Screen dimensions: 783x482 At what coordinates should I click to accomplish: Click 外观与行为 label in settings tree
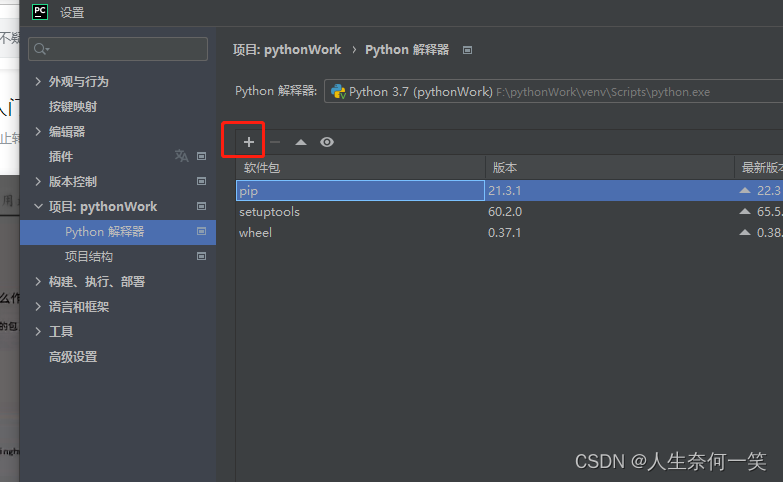click(x=78, y=81)
